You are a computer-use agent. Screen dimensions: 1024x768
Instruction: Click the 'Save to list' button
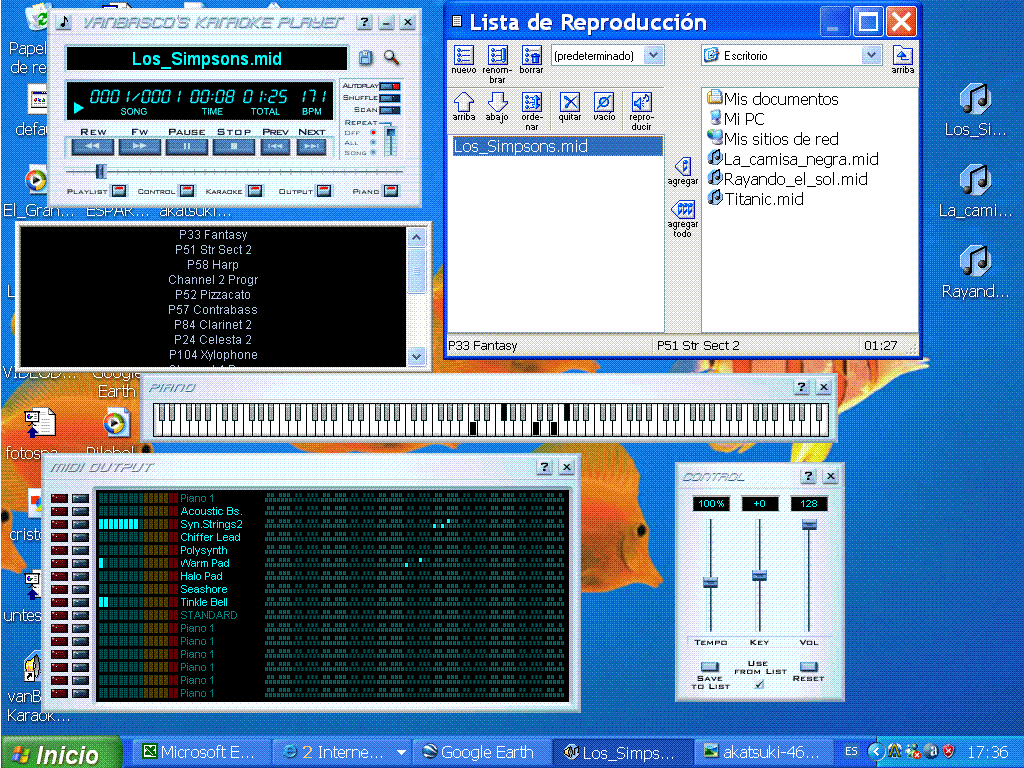coord(709,666)
